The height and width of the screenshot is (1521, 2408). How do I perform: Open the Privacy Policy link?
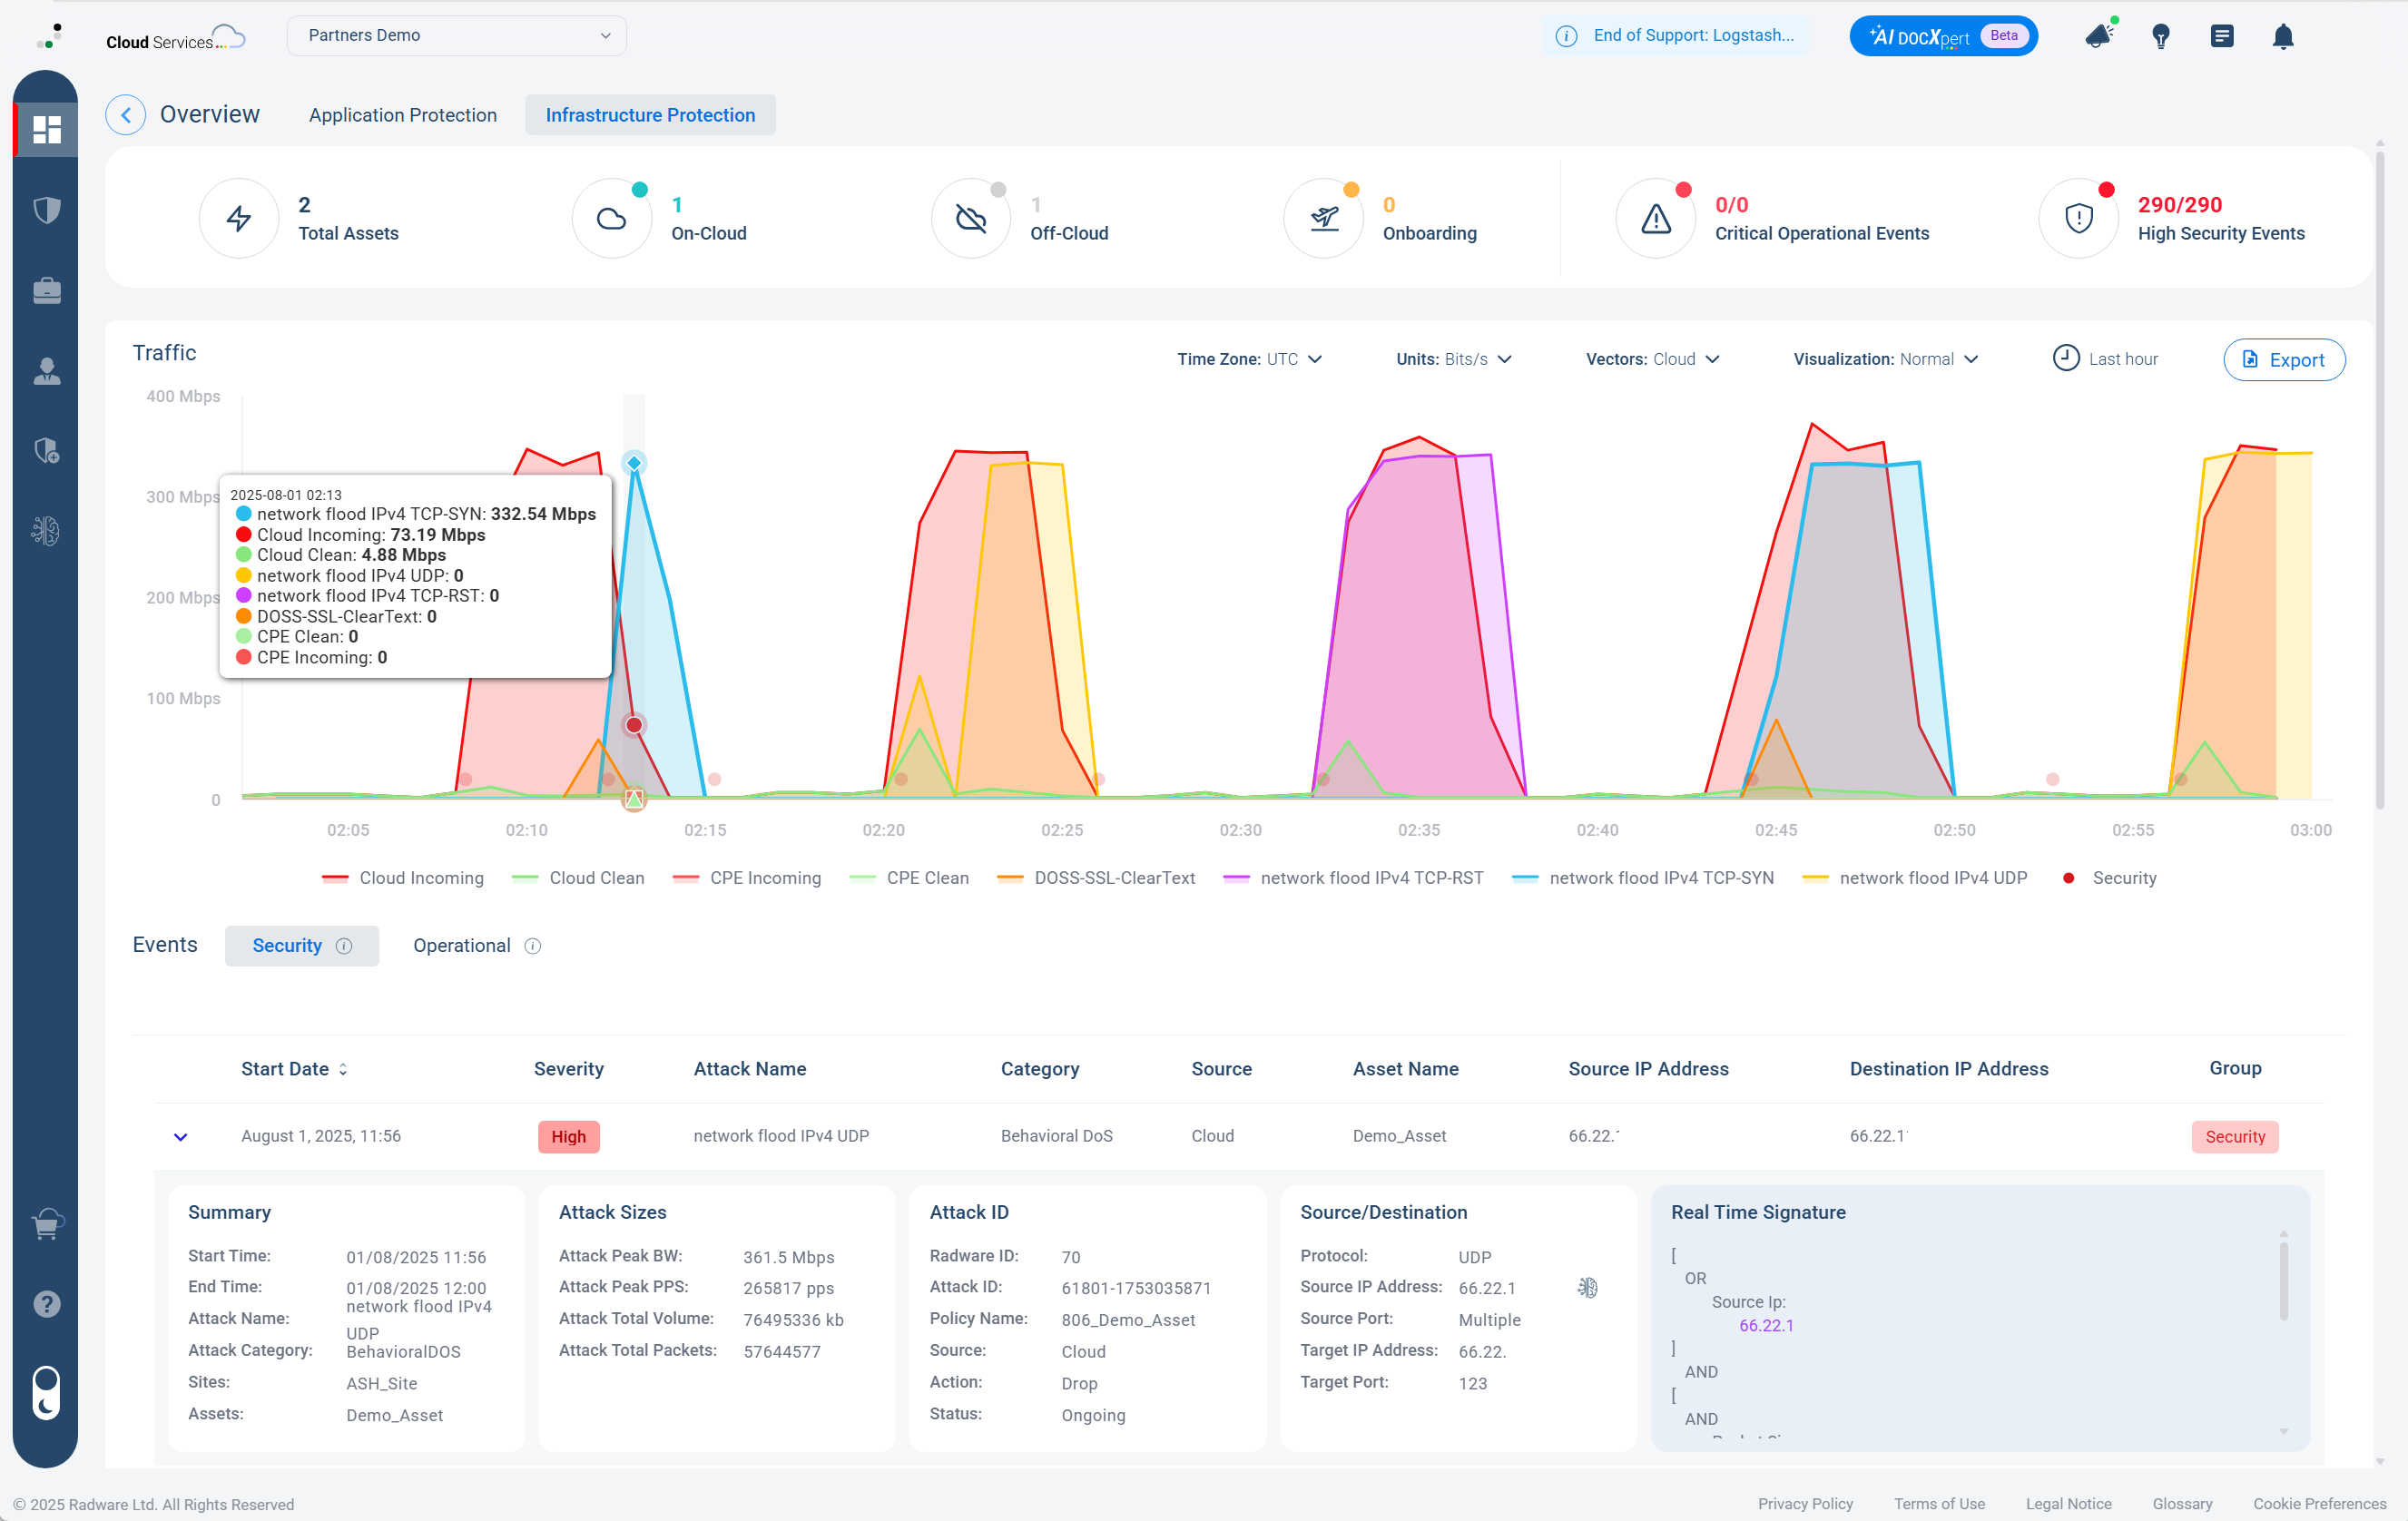click(x=1805, y=1503)
